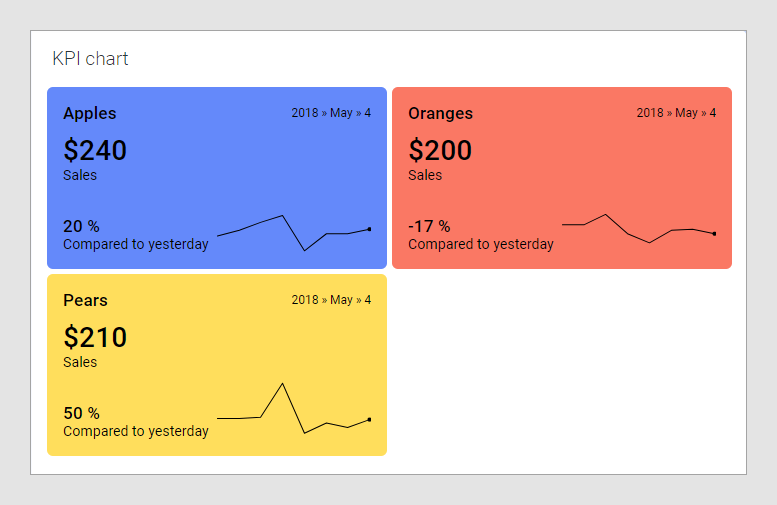The image size is (777, 505).
Task: Click the Apples tile heading
Action: [90, 114]
